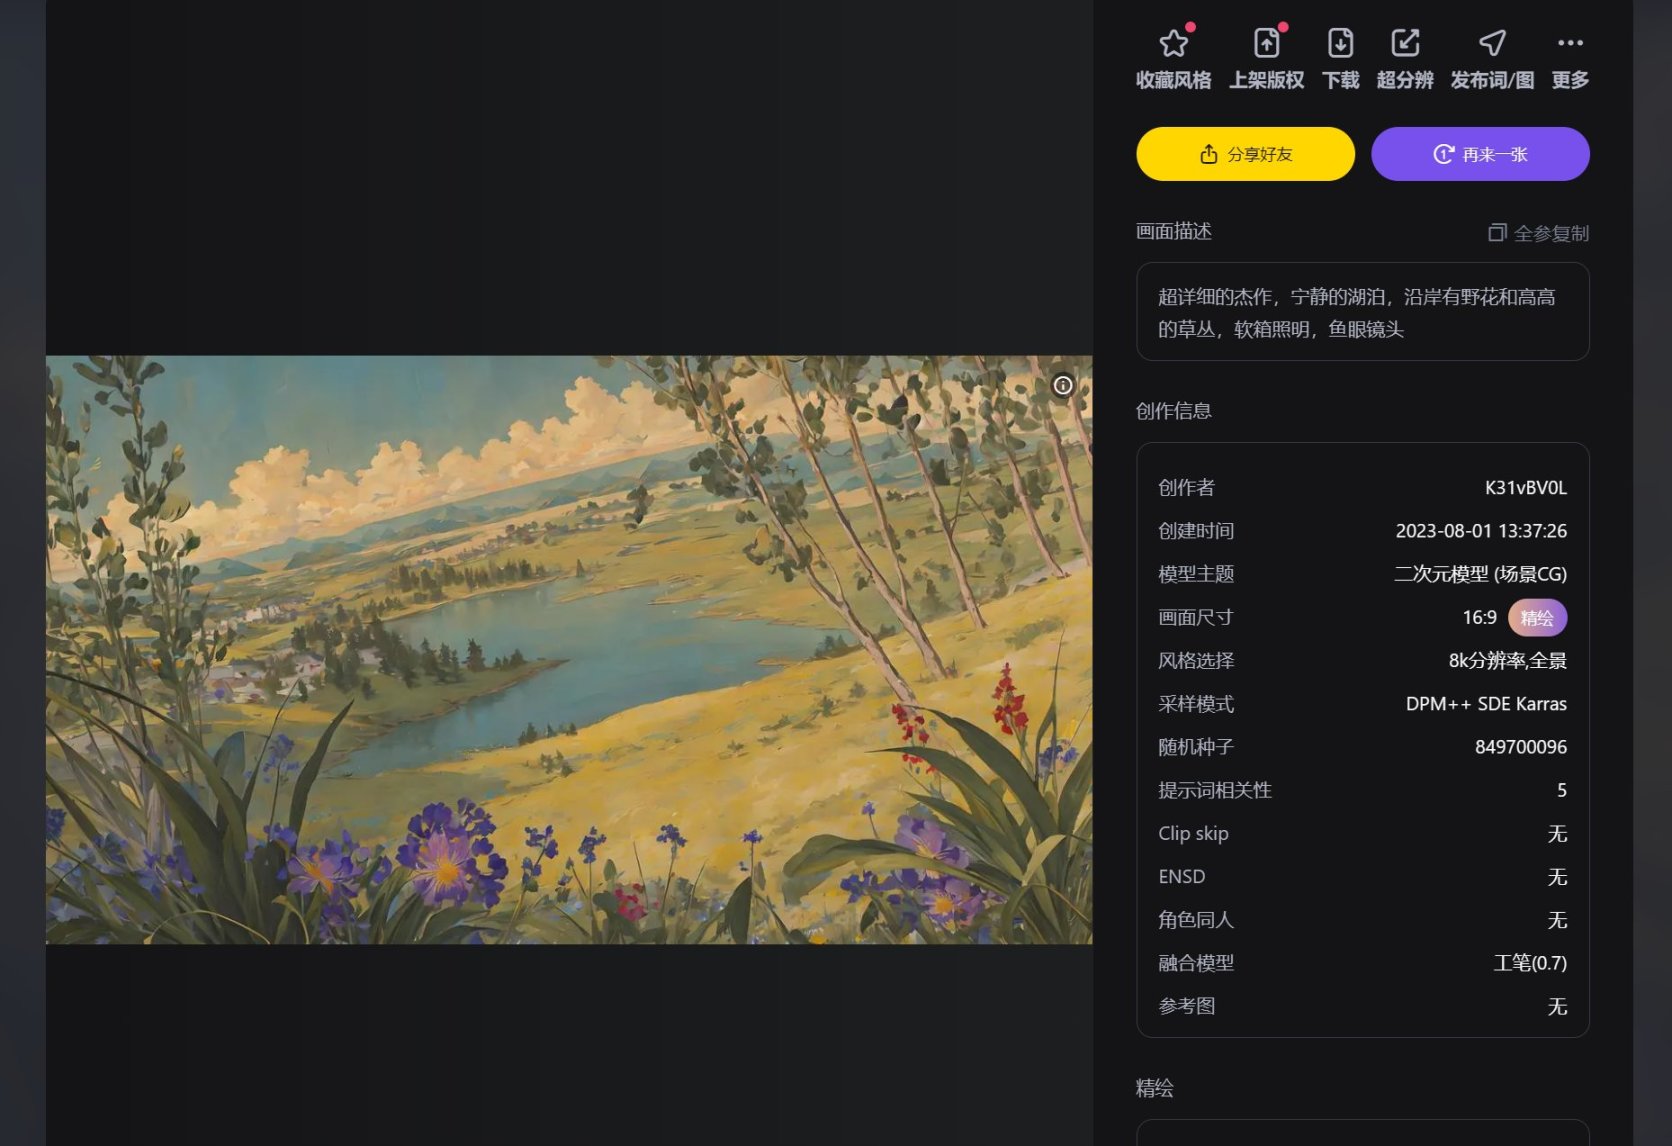Click the 收藏风格 star icon
Viewport: 1672px width, 1146px height.
pyautogui.click(x=1173, y=43)
